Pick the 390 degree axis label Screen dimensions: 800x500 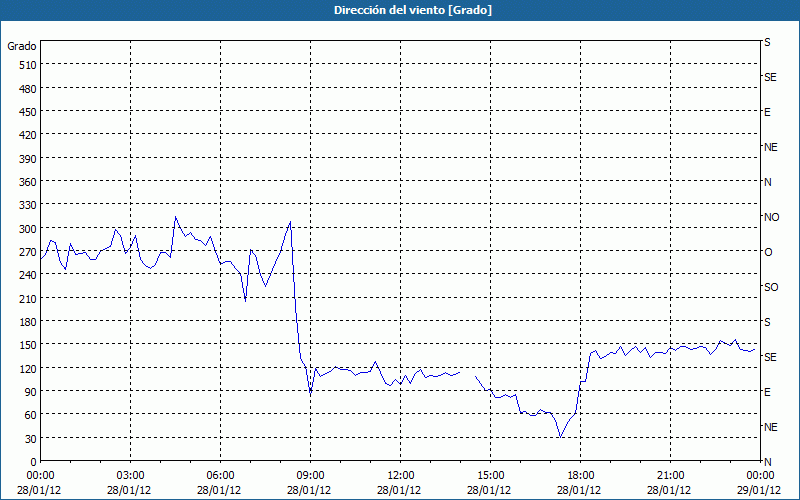point(28,159)
